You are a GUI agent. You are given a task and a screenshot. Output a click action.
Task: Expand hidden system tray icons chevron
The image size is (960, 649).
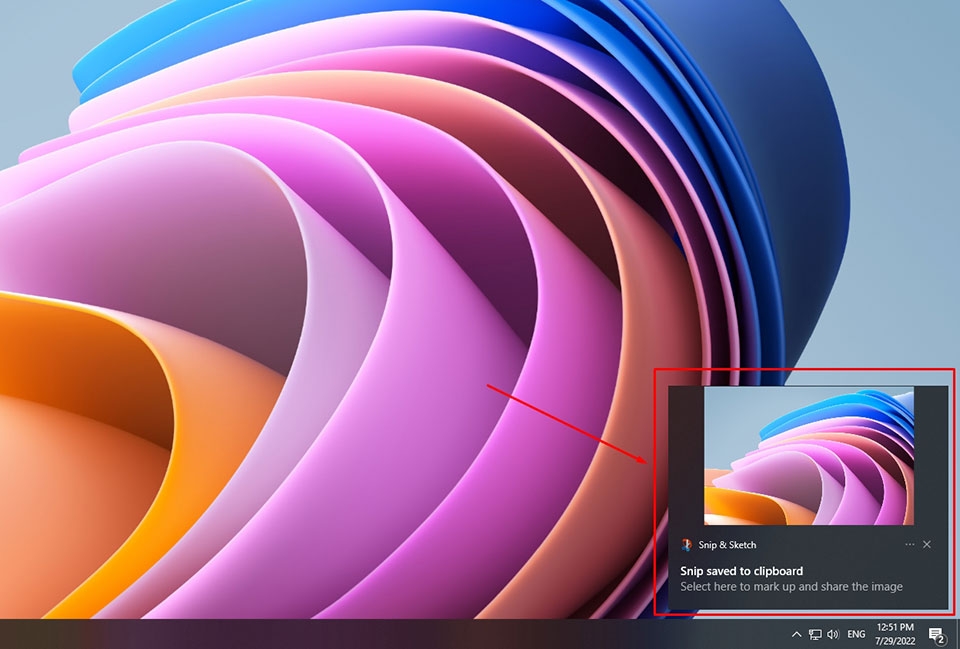(796, 634)
